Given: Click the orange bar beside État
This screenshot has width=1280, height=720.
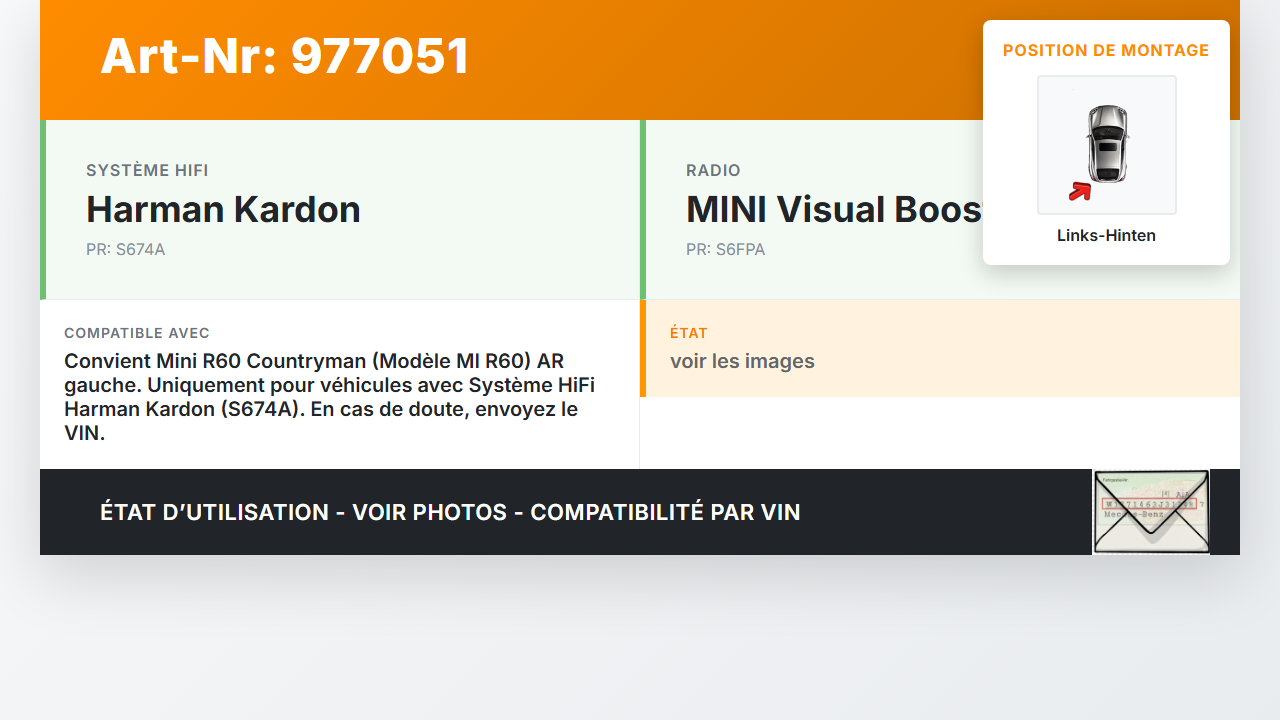Looking at the screenshot, I should click(643, 348).
